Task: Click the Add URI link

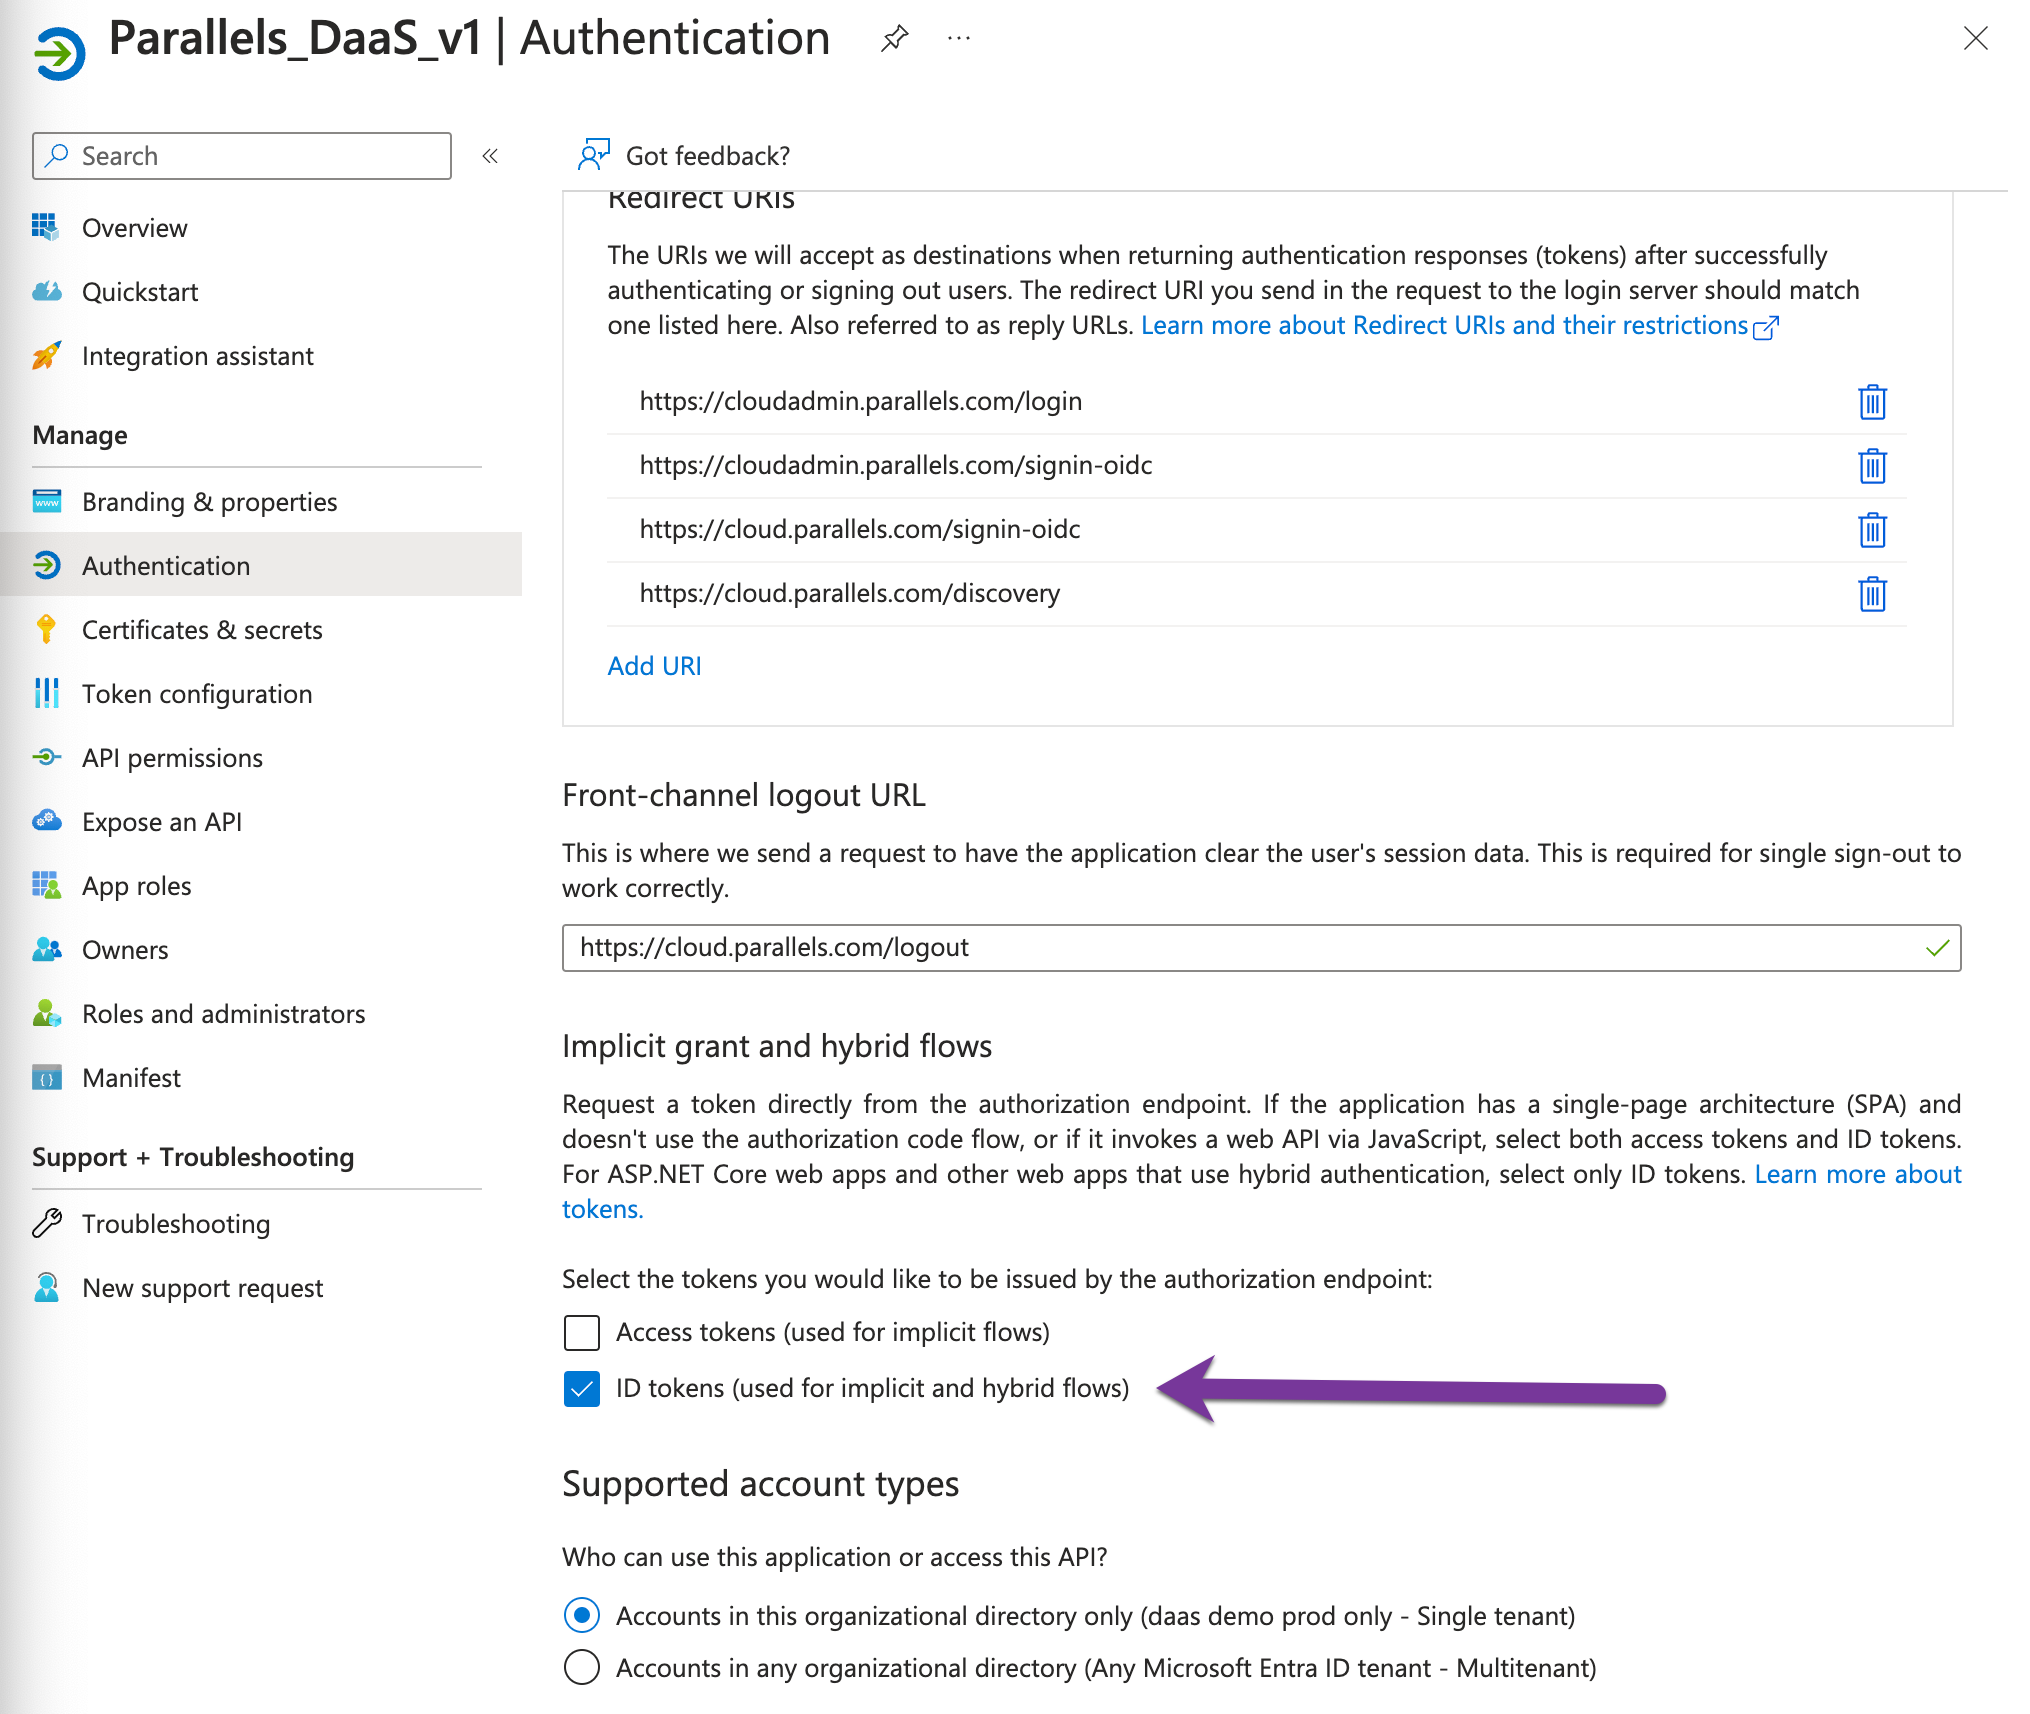Action: (x=654, y=666)
